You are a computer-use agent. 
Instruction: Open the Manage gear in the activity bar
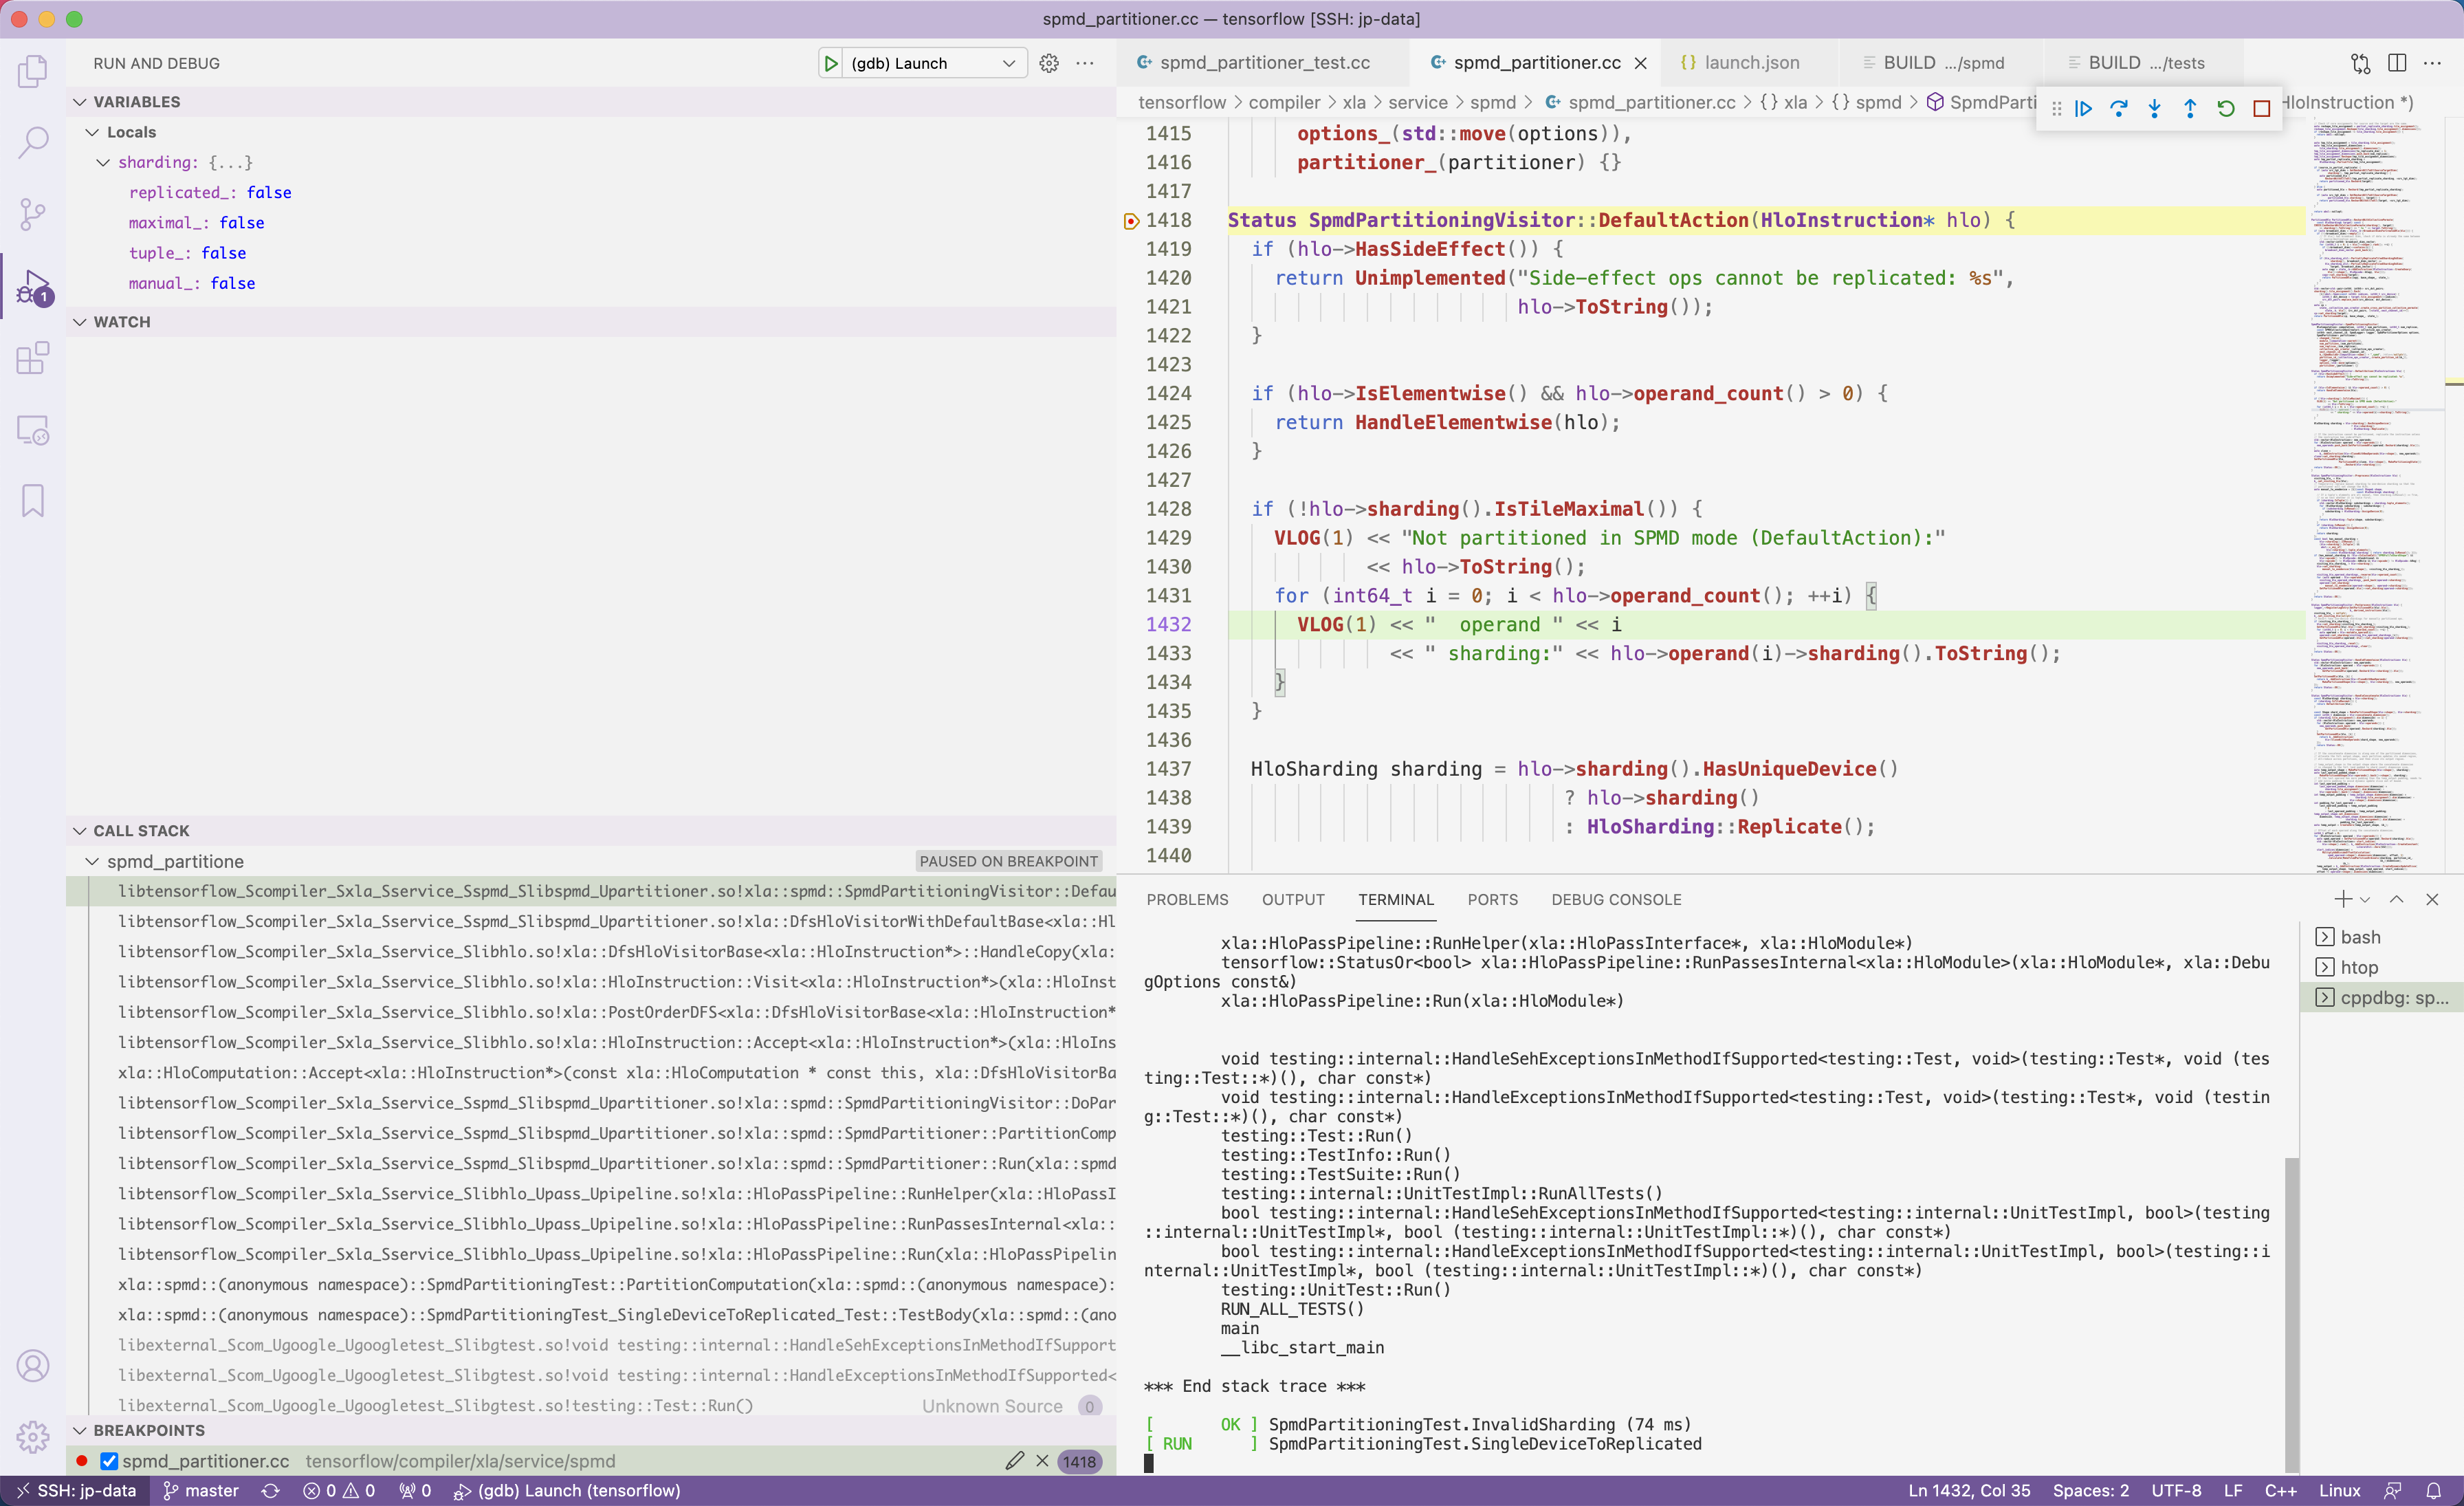[33, 1437]
